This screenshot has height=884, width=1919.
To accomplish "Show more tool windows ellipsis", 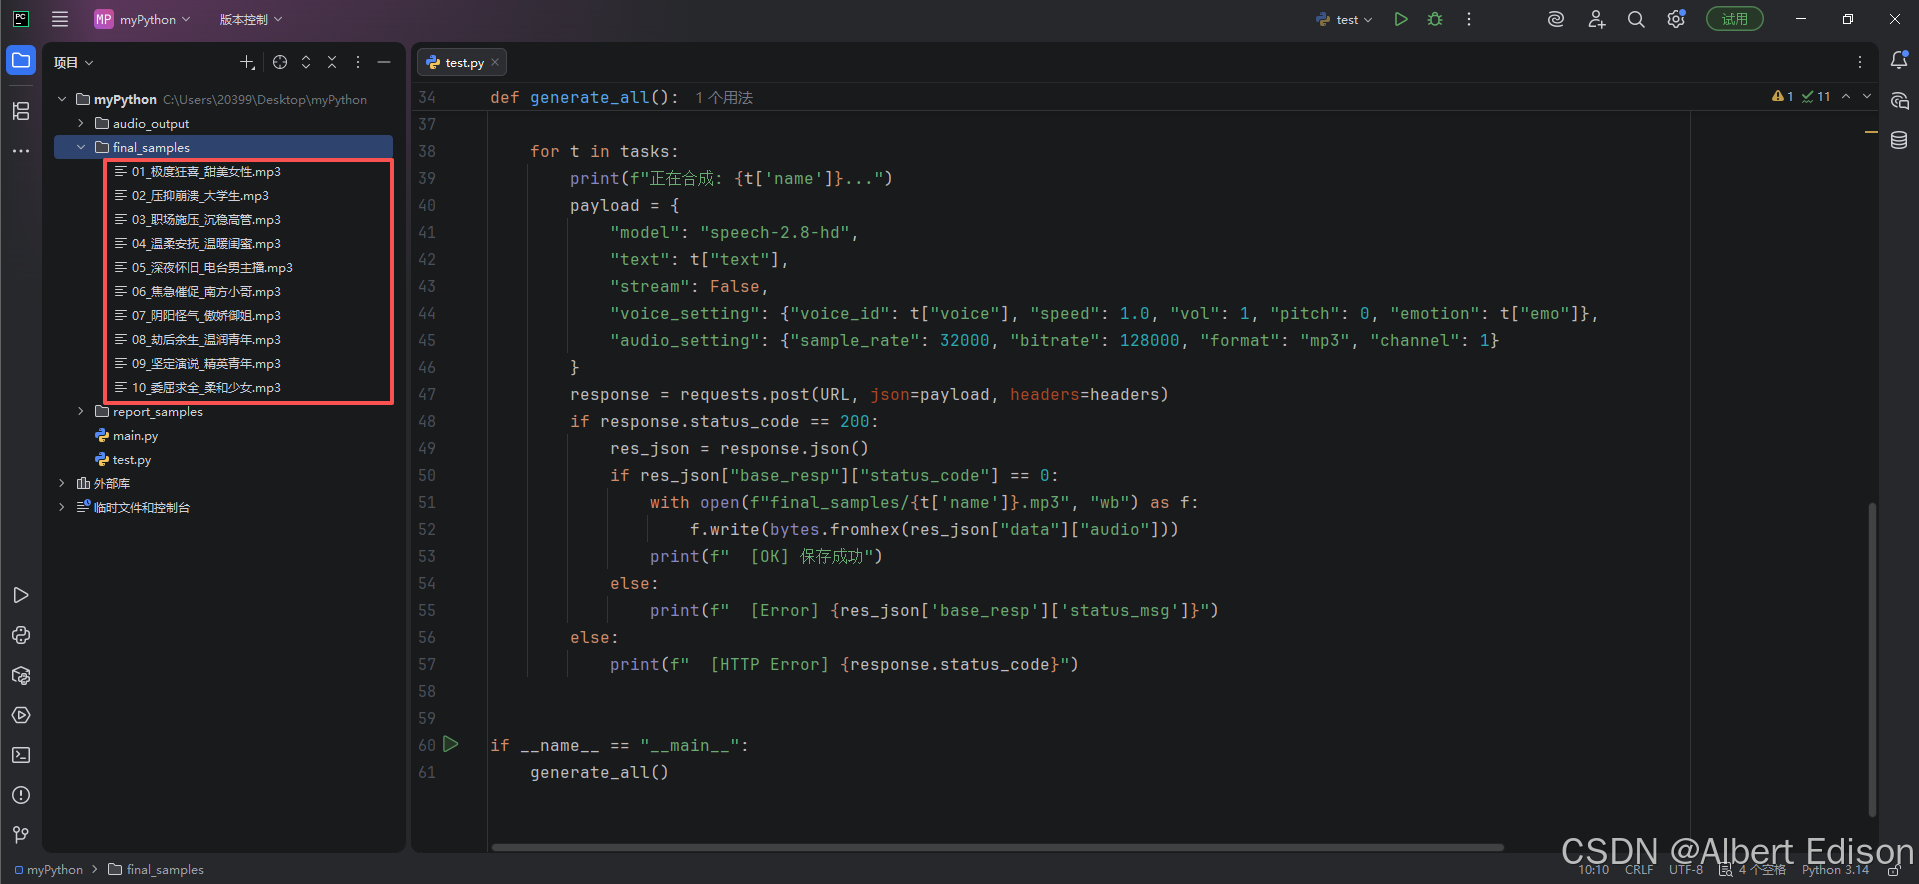I will [x=20, y=151].
